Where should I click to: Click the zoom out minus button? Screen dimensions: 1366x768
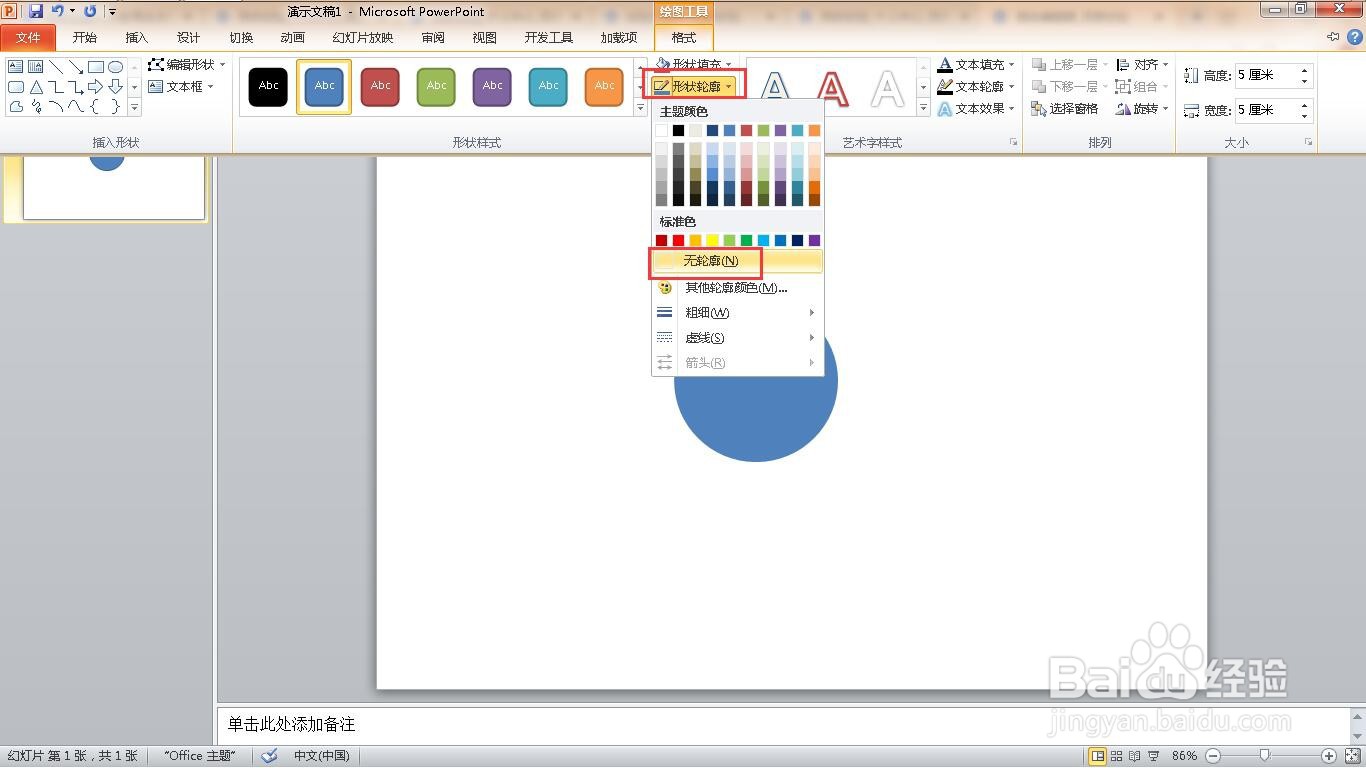1212,756
